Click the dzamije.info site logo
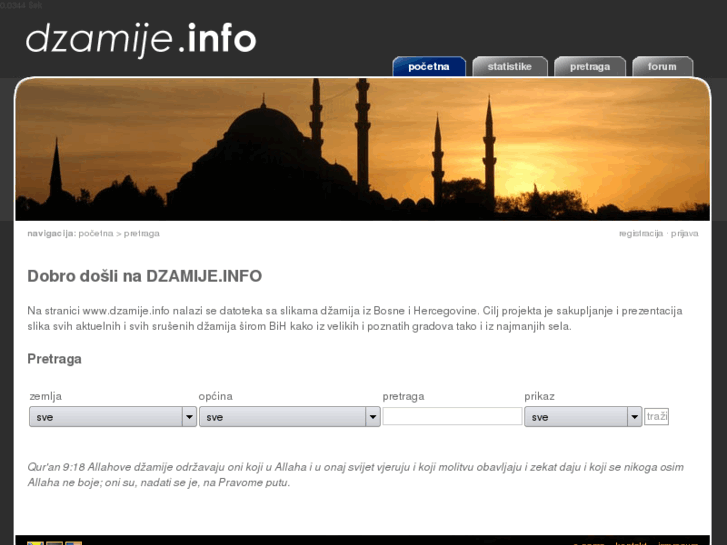This screenshot has width=727, height=545. 141,39
